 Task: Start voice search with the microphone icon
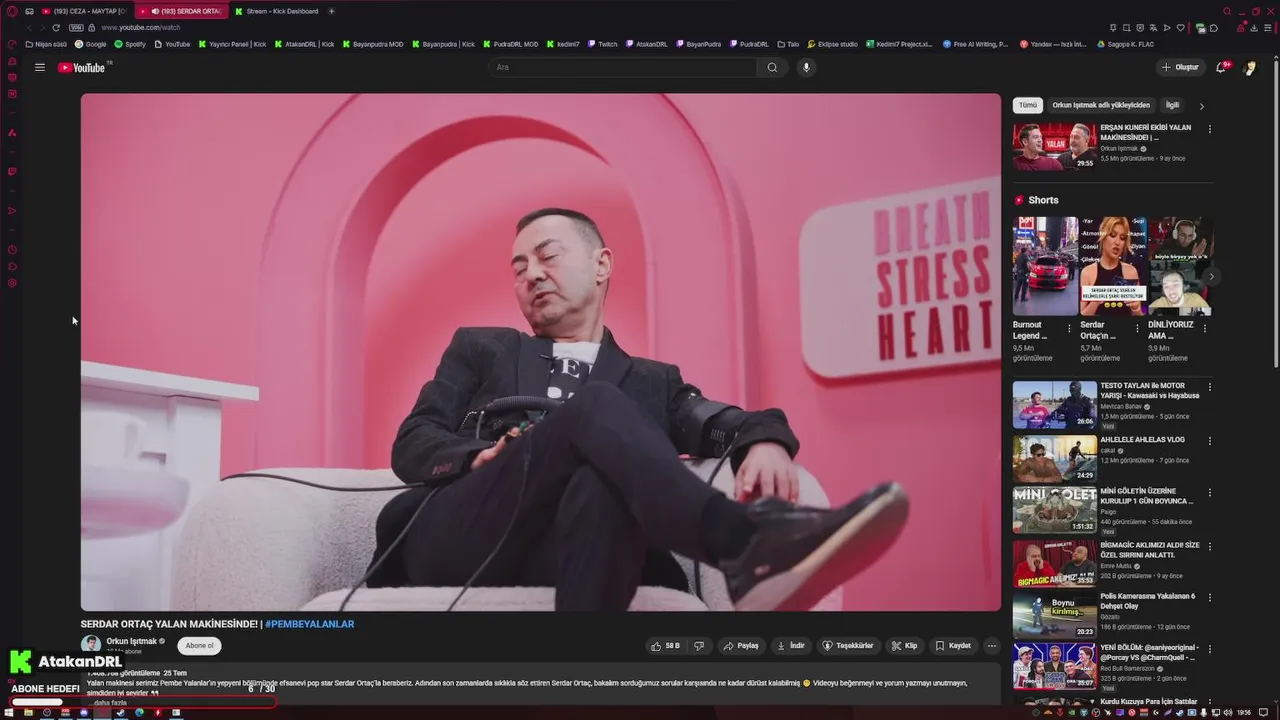click(x=806, y=67)
